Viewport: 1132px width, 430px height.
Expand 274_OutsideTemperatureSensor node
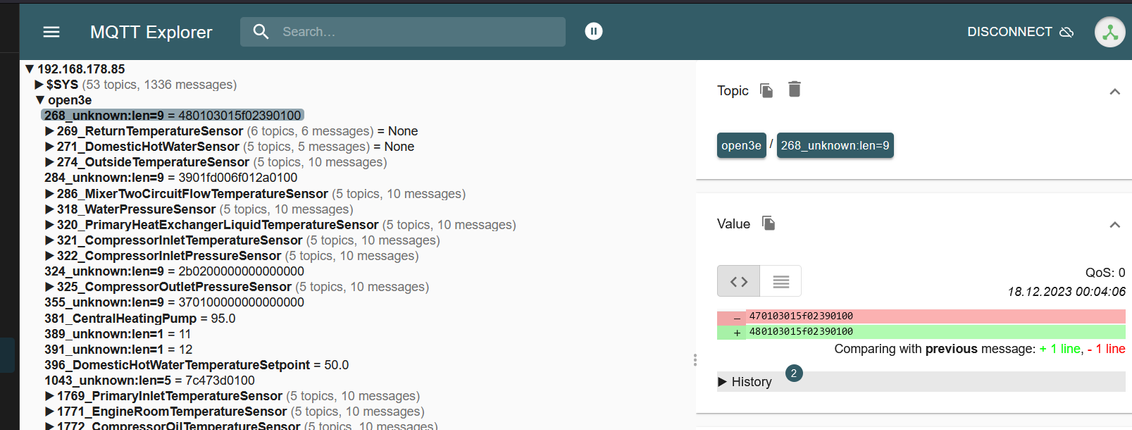(50, 162)
